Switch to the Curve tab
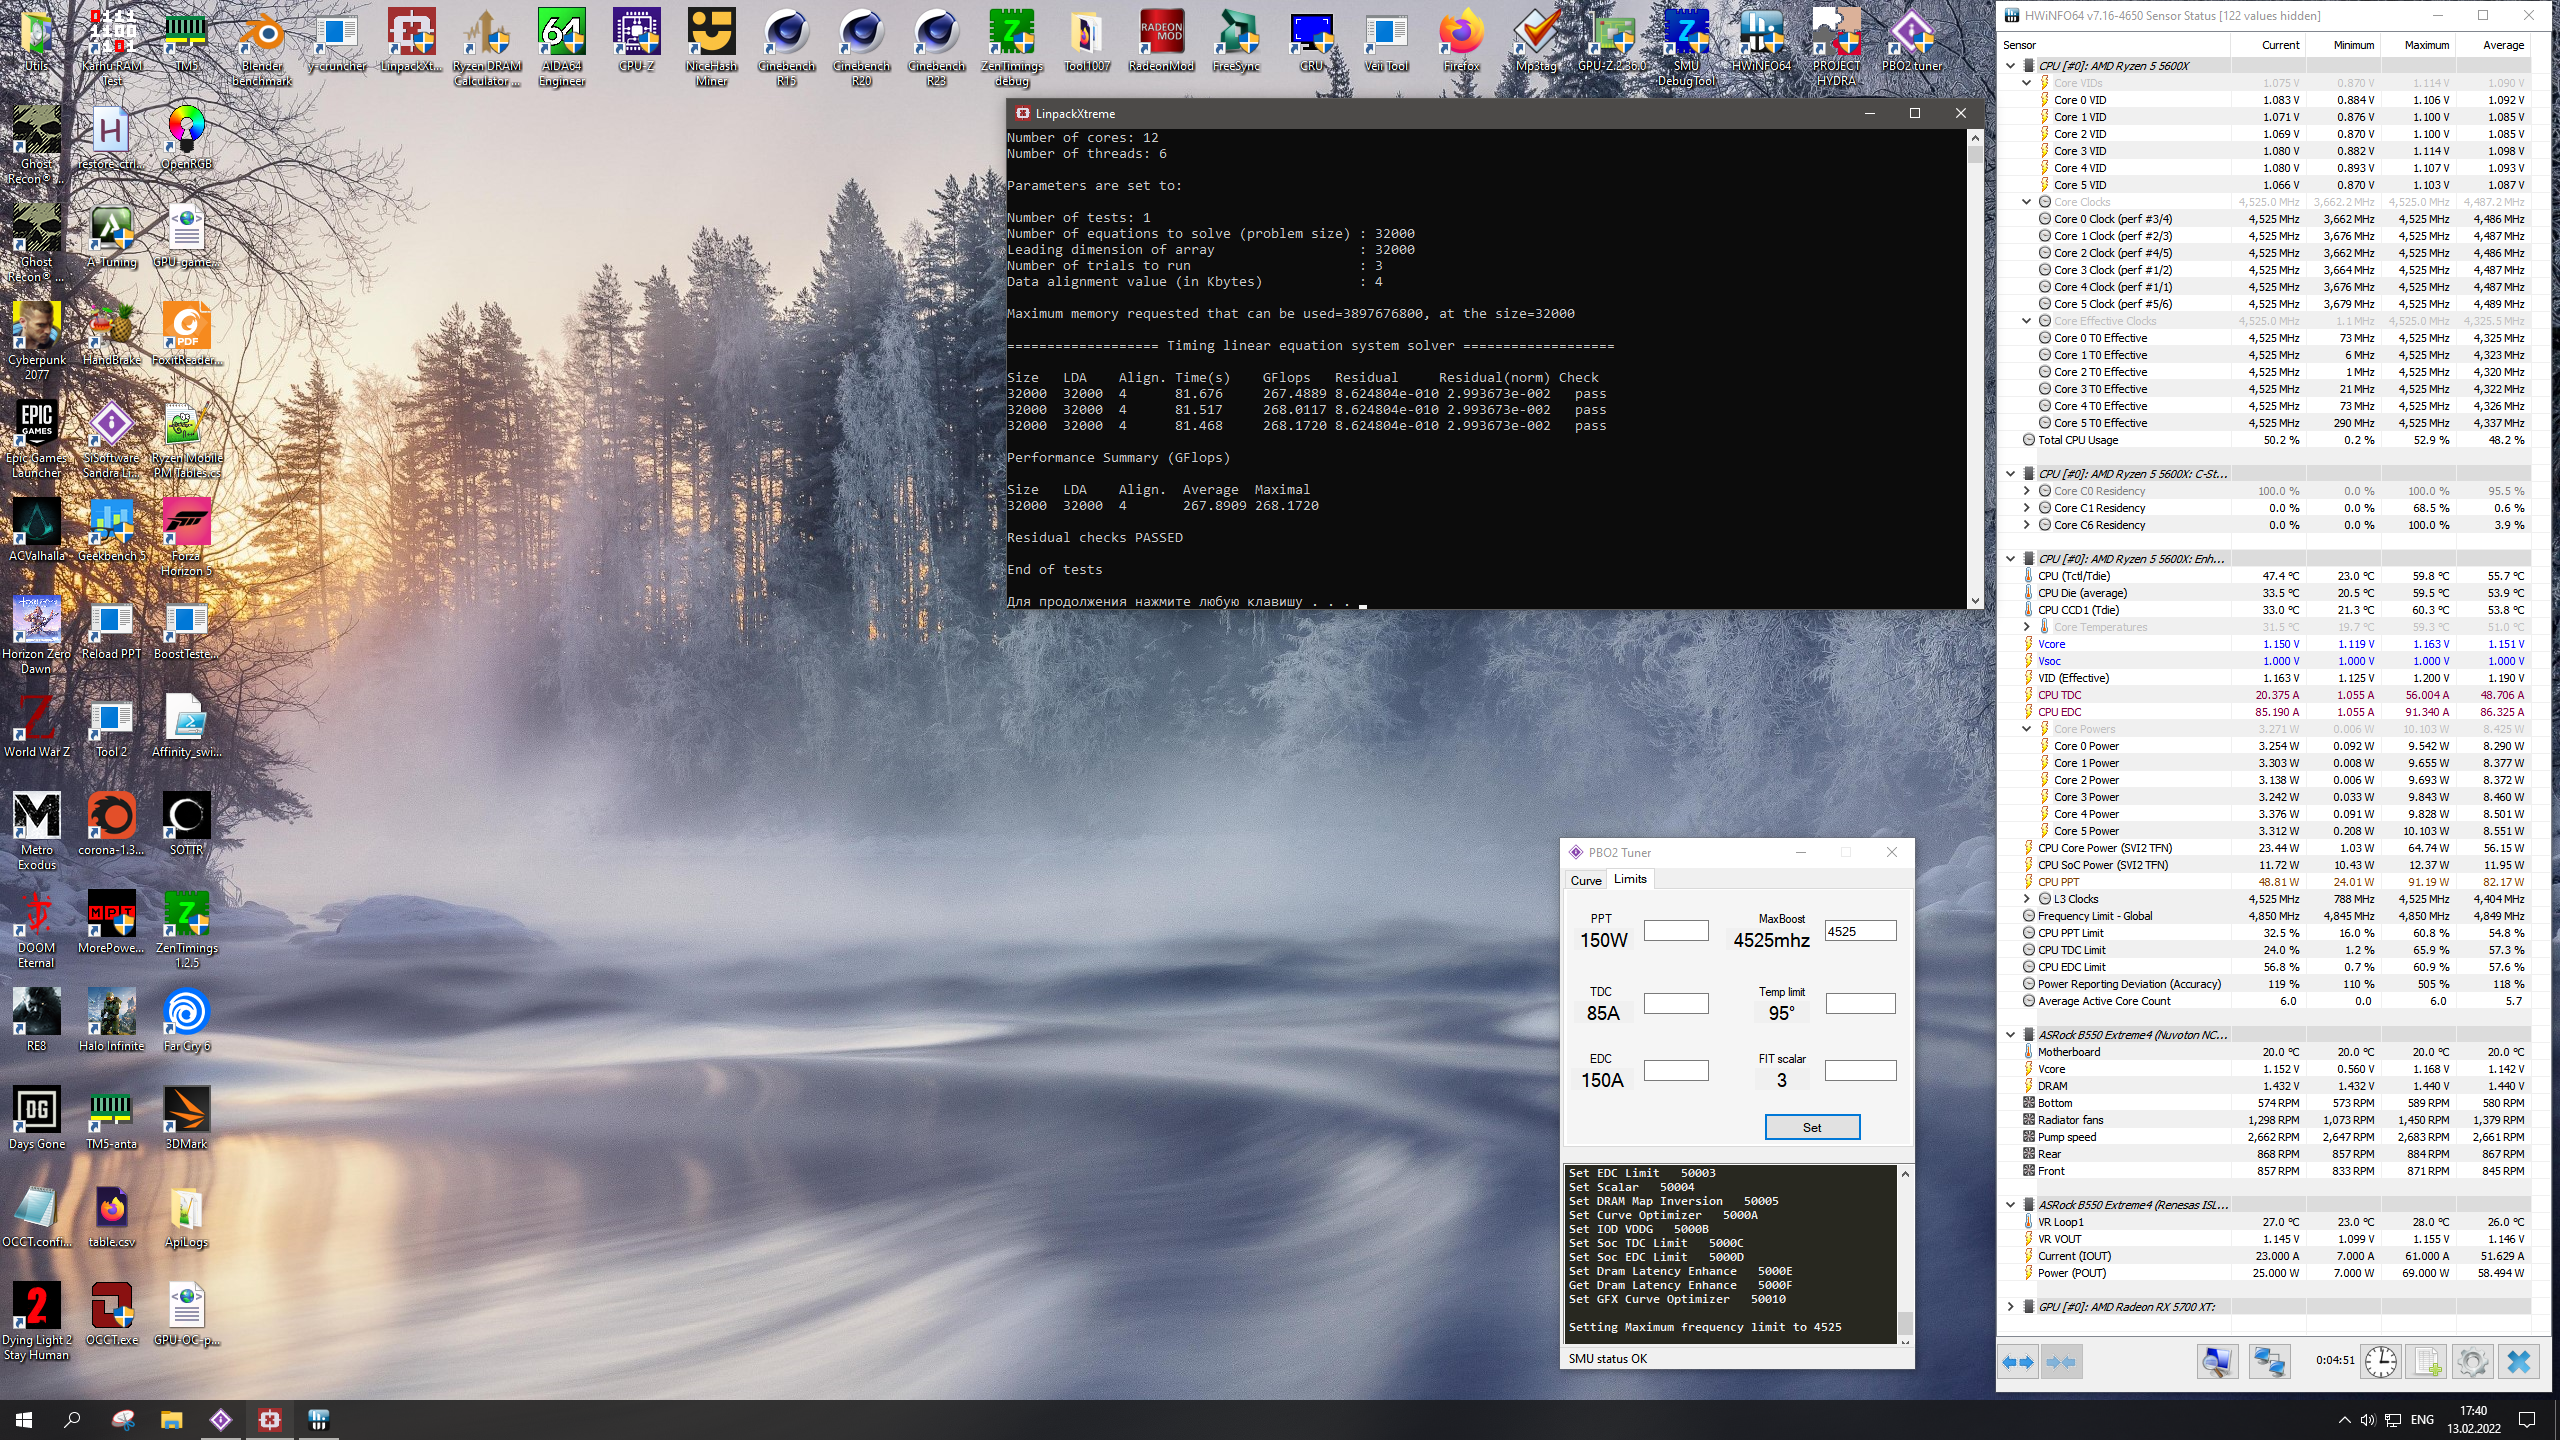This screenshot has height=1440, width=2560. point(1585,880)
